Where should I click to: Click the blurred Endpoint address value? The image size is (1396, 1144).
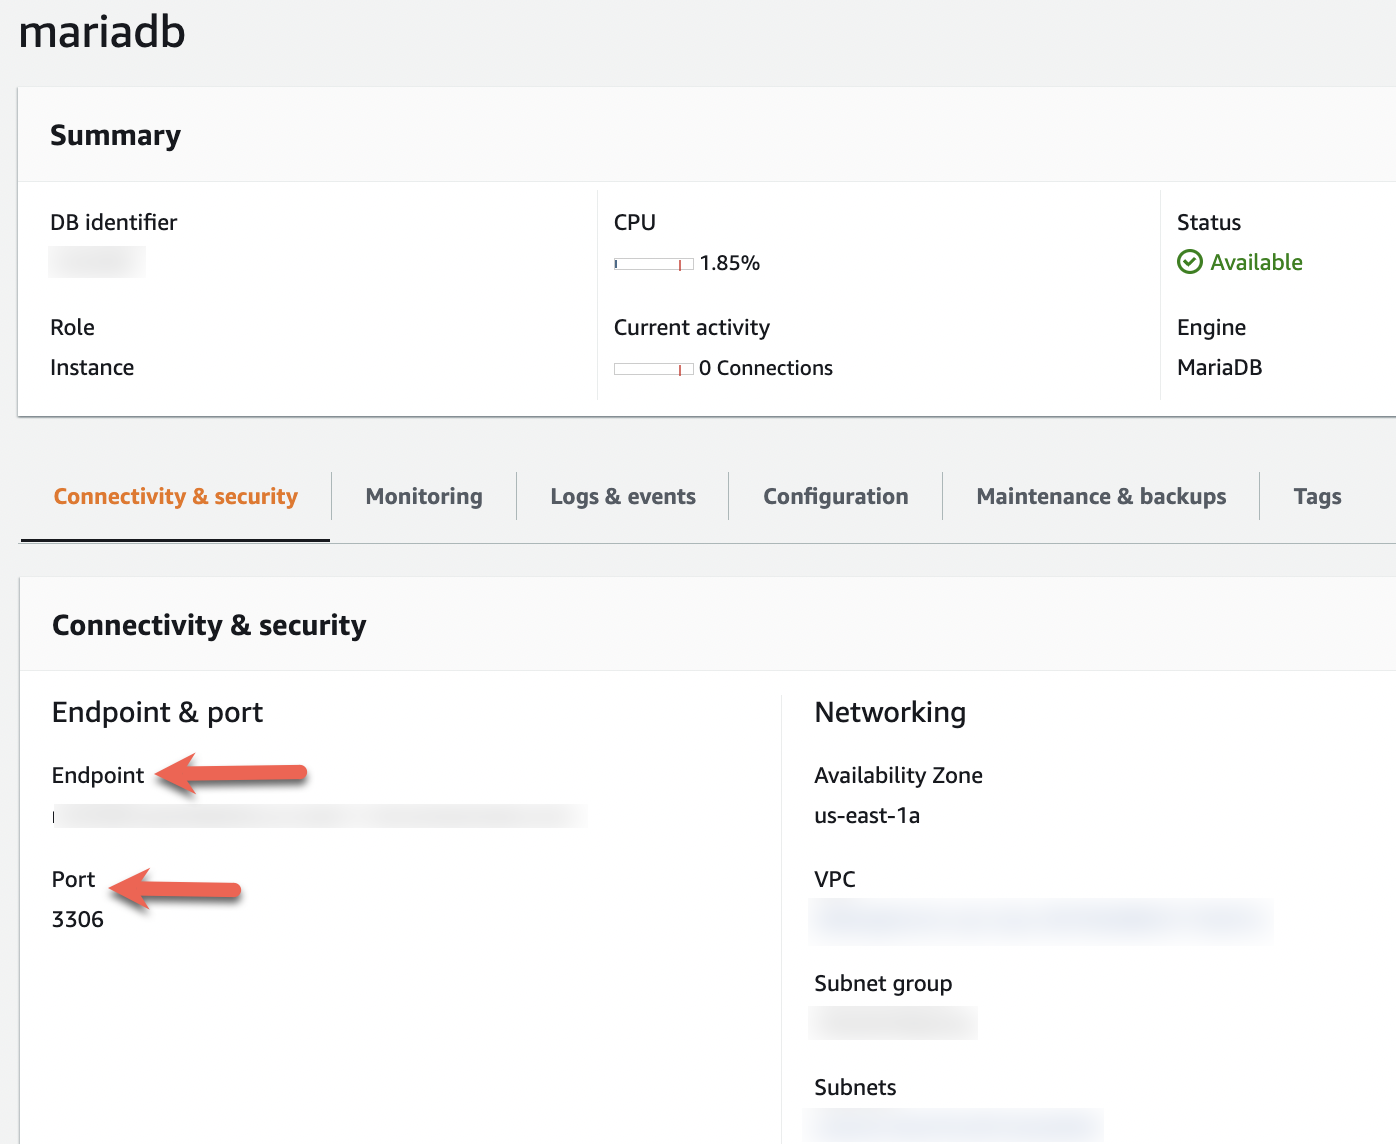tap(320, 816)
